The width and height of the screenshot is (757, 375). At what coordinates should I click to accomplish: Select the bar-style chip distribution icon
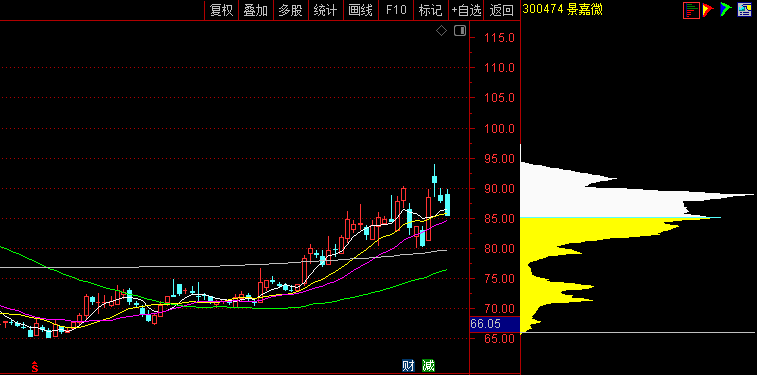point(691,10)
